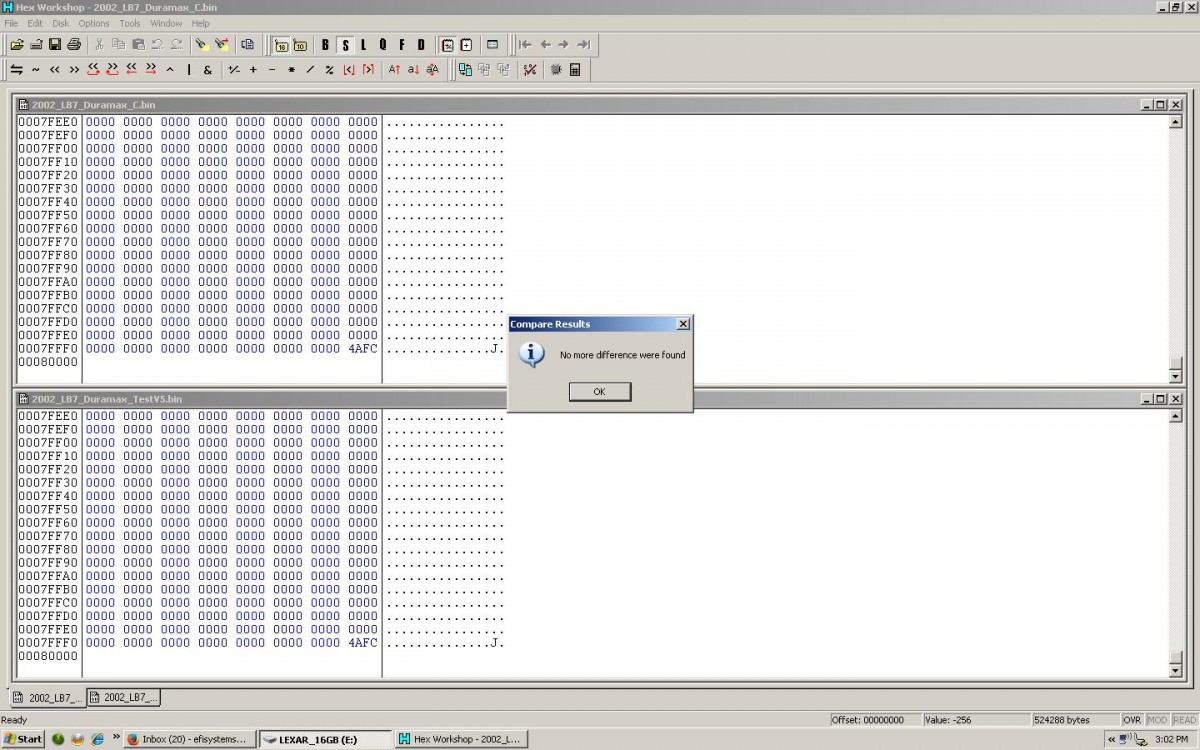Screen dimensions: 1200x750
Task: Switch data view to Double (D)
Action: click(421, 44)
